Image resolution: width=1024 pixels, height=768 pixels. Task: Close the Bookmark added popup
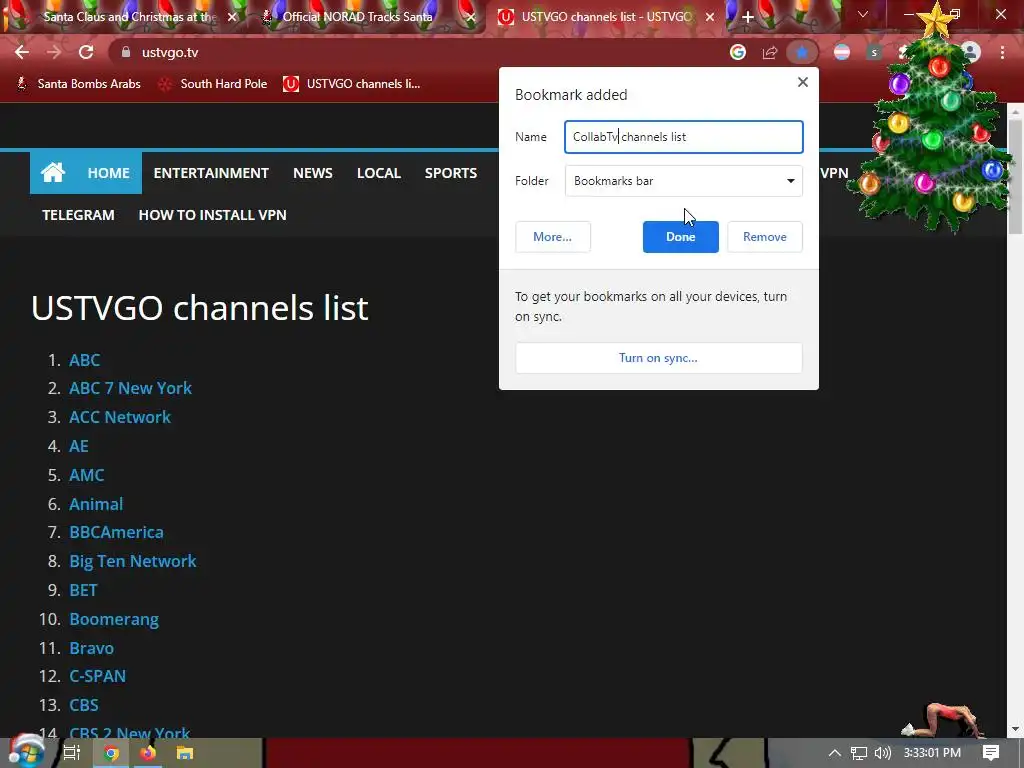point(803,82)
